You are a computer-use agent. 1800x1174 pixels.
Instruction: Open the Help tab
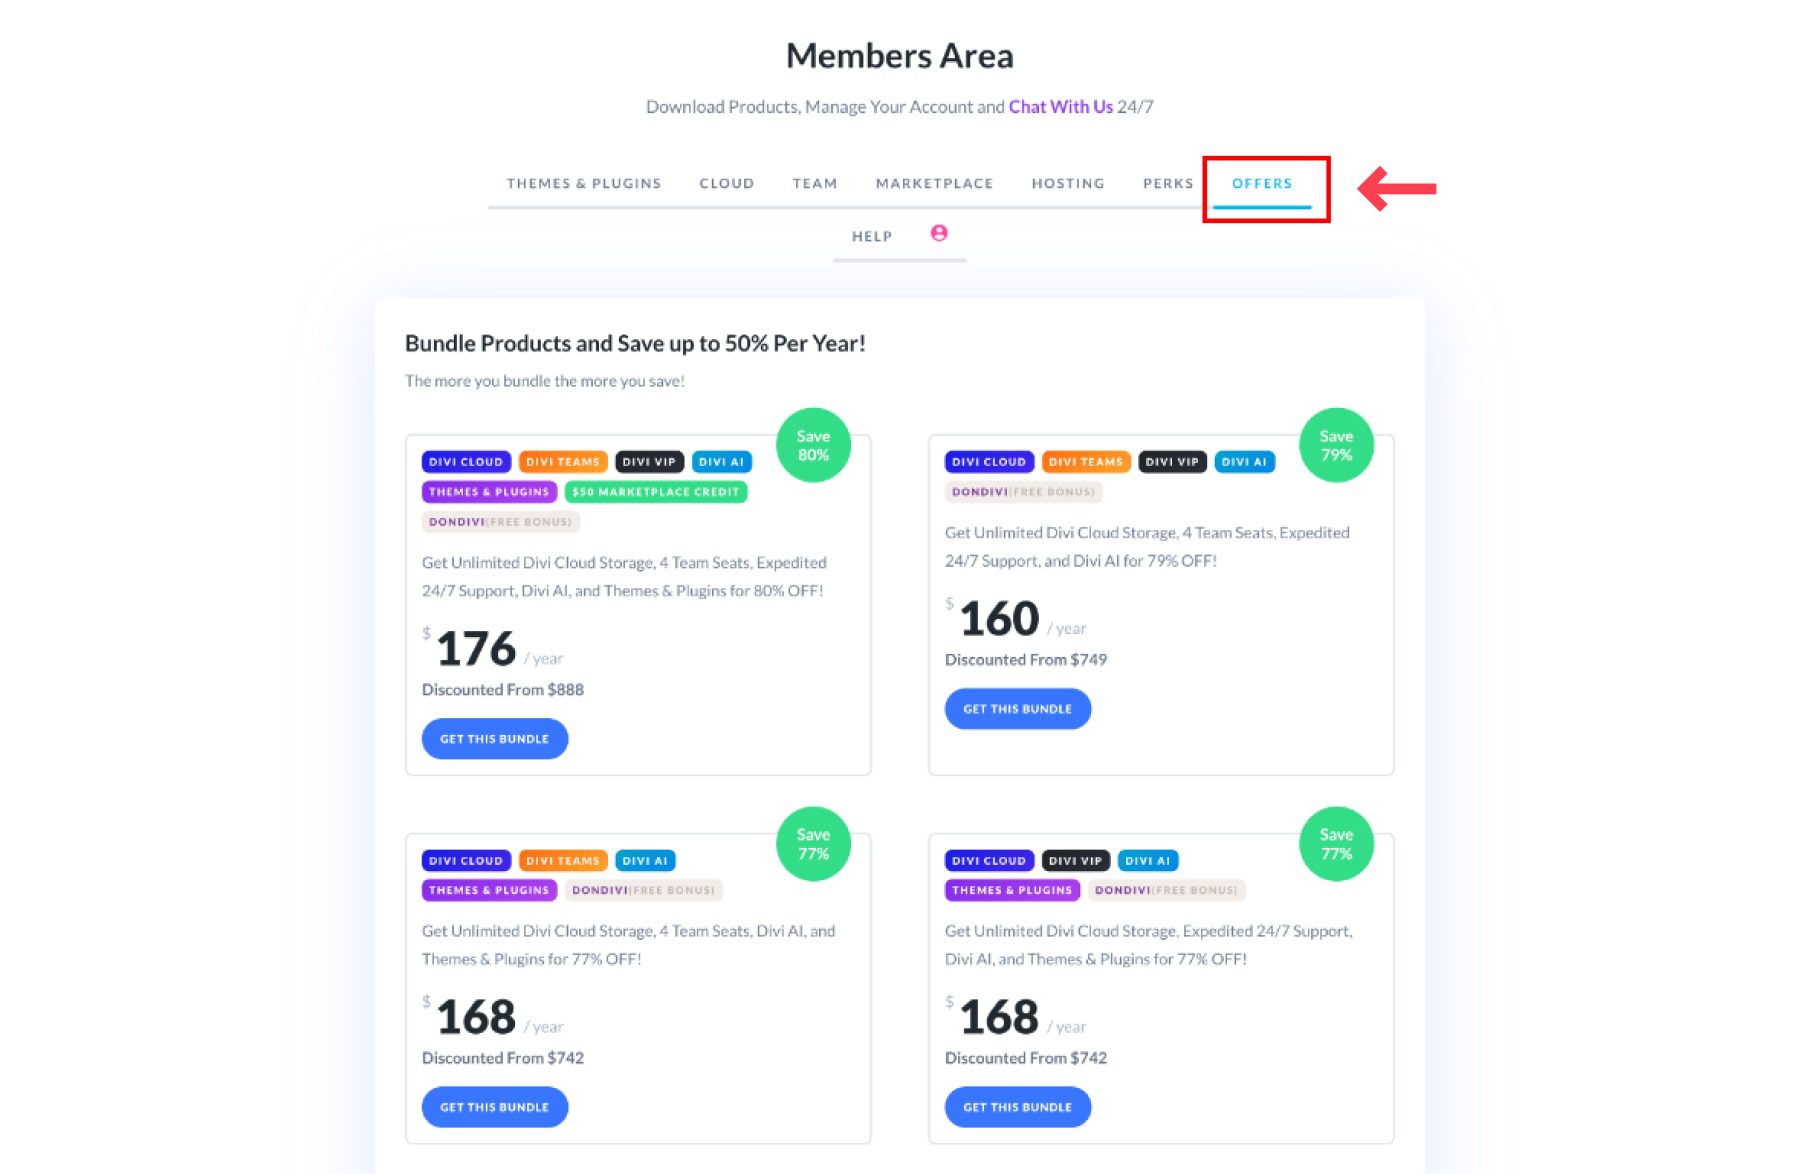[x=871, y=237]
